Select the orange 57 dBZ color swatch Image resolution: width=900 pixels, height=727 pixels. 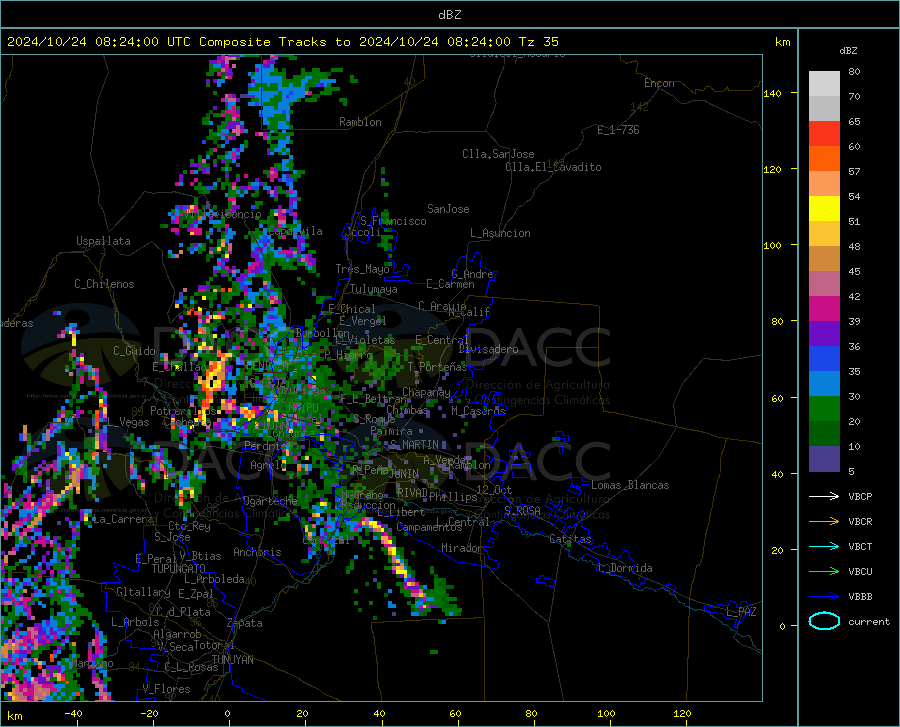[x=824, y=159]
